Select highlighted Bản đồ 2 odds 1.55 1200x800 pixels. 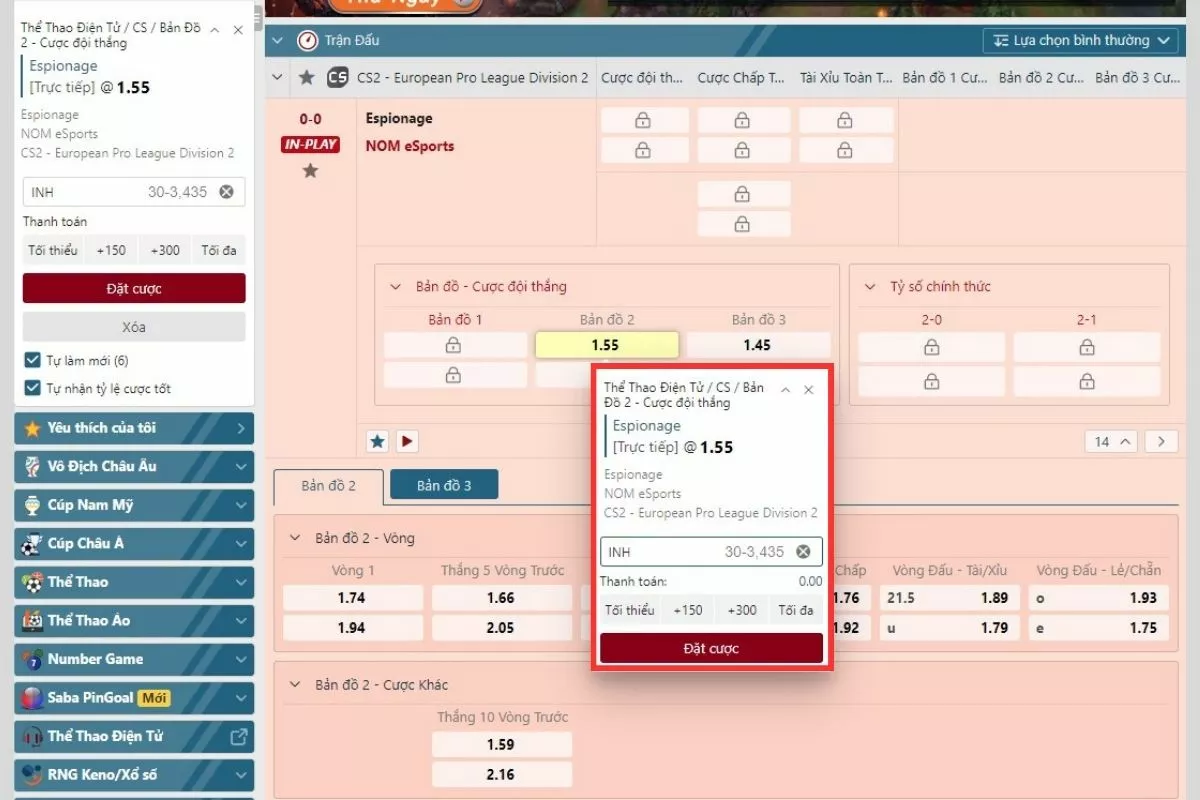[607, 345]
